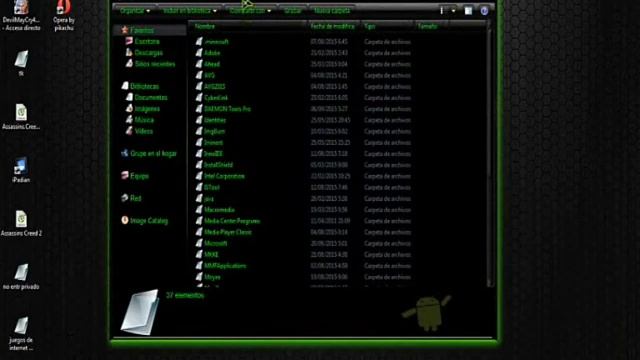Click the large folder icon in details pane
Screen dimensions: 640x360
click(140, 312)
